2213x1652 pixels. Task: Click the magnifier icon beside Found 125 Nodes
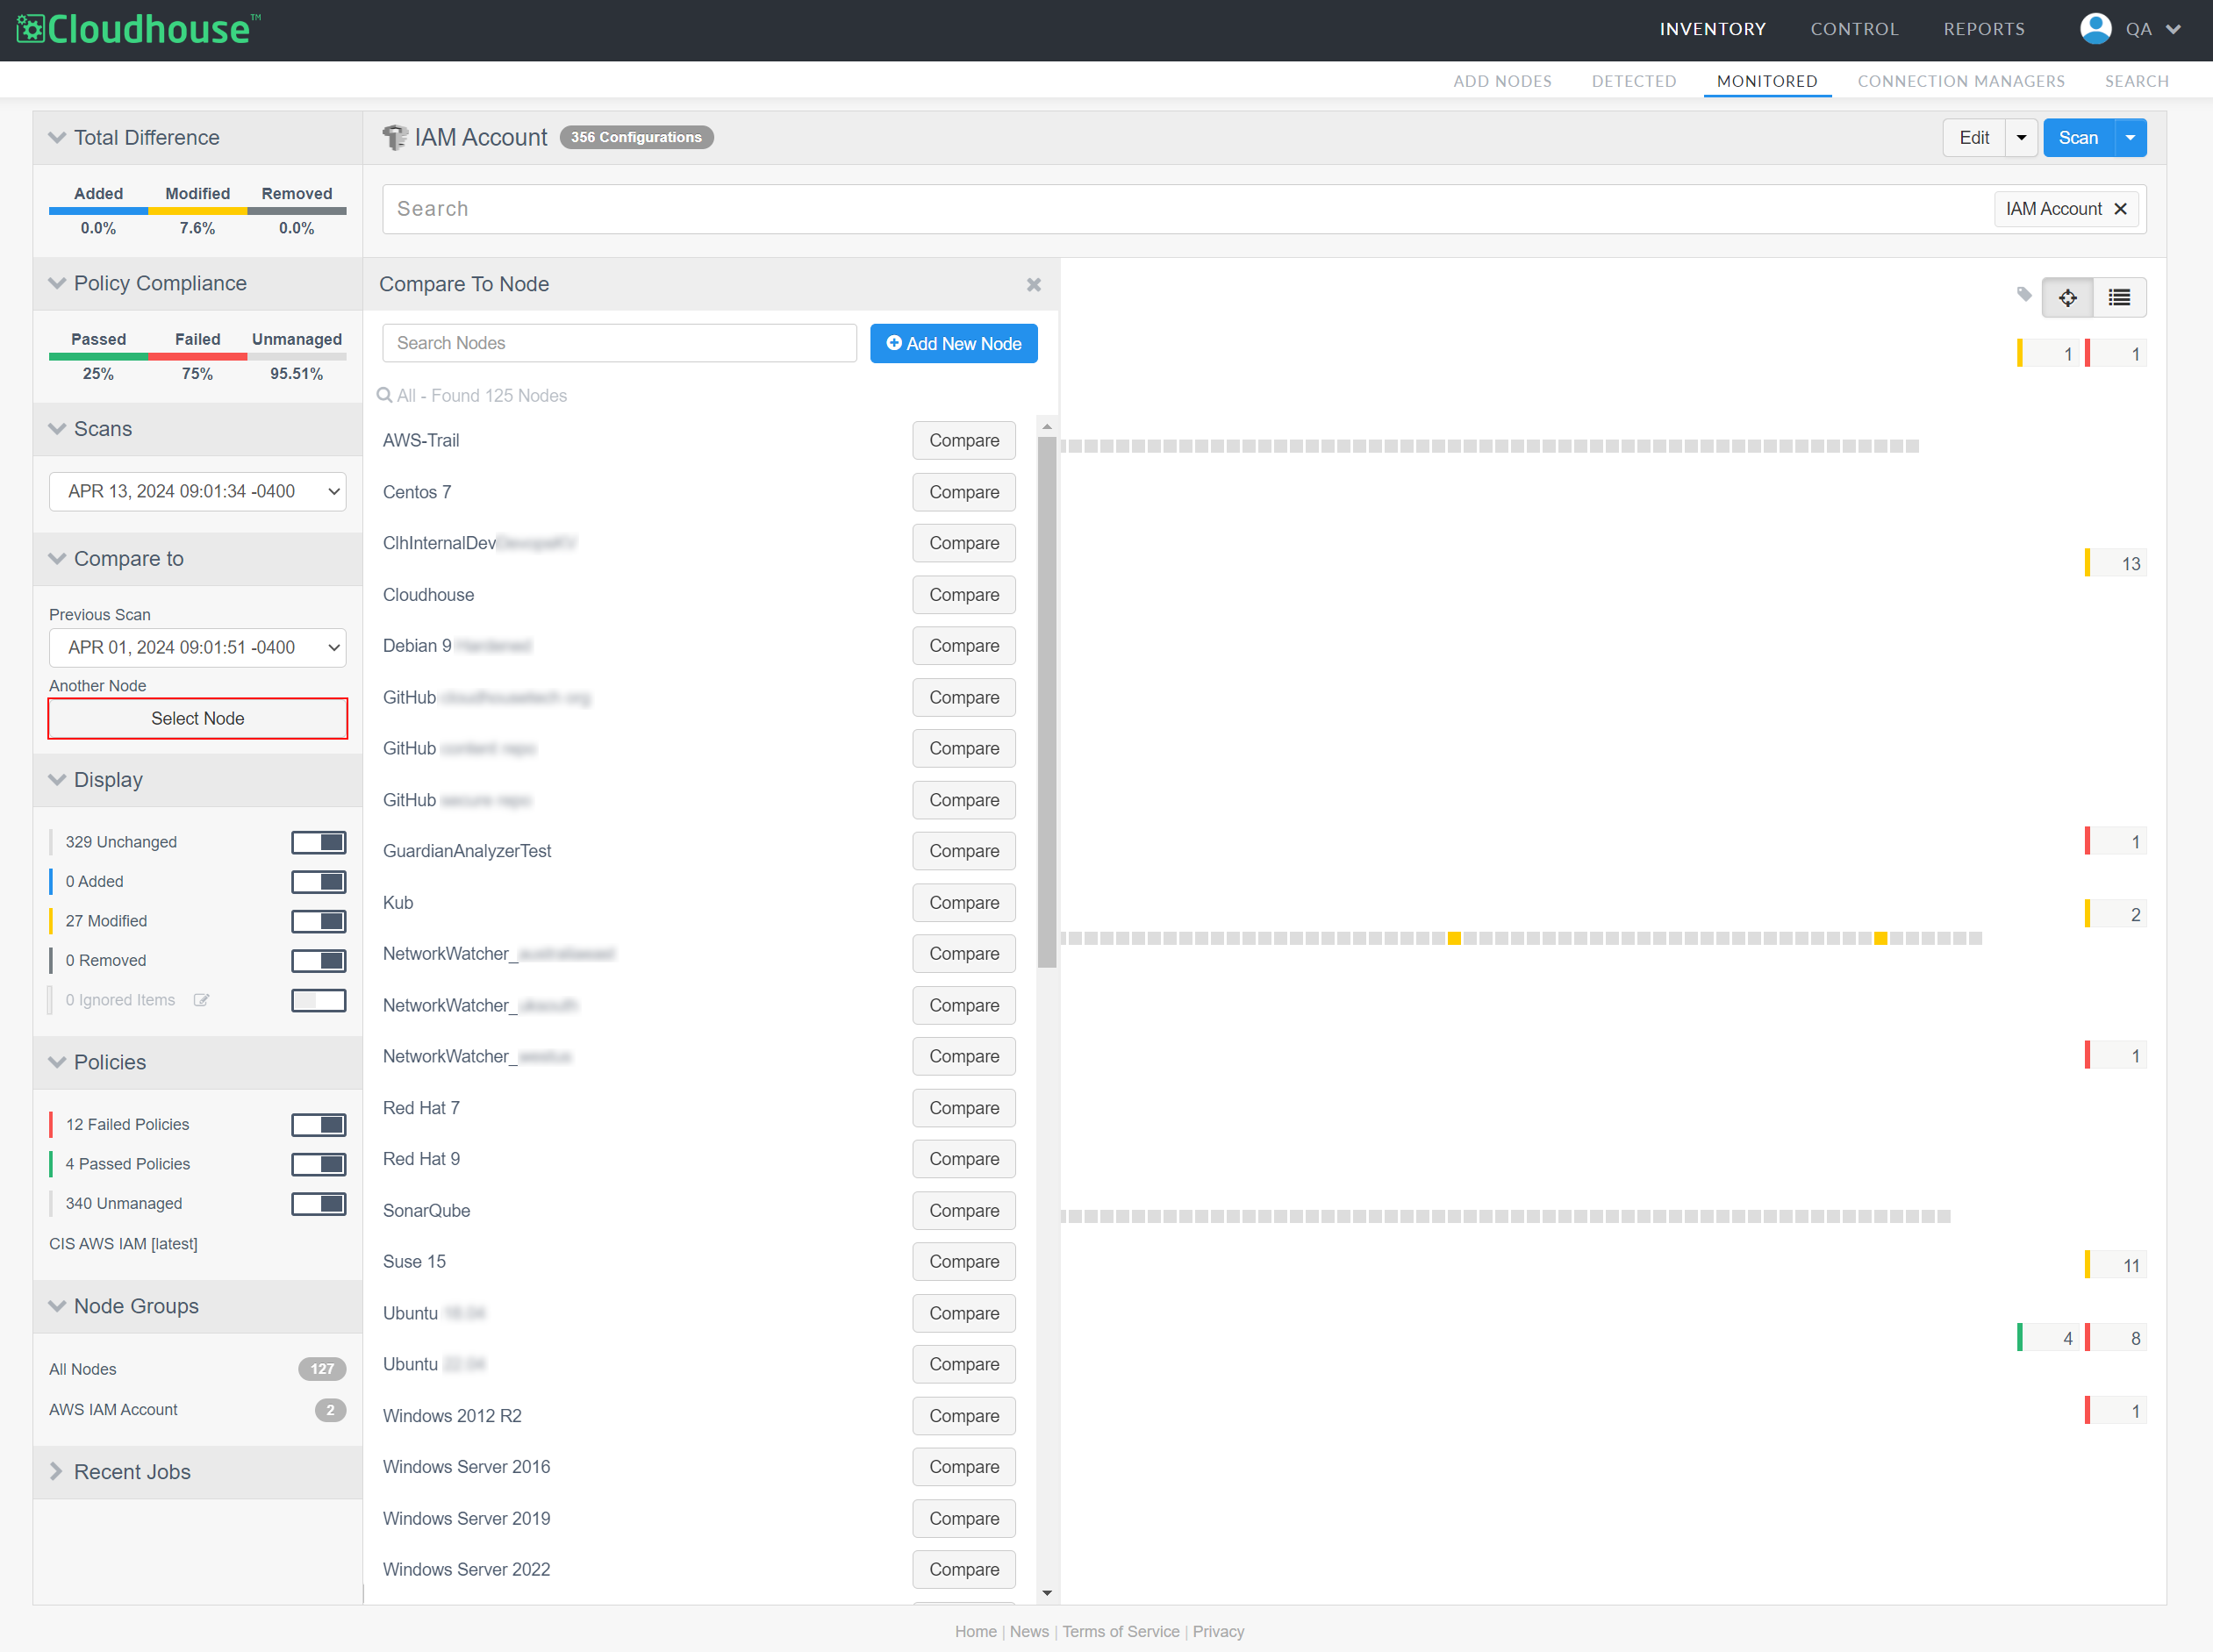coord(384,396)
